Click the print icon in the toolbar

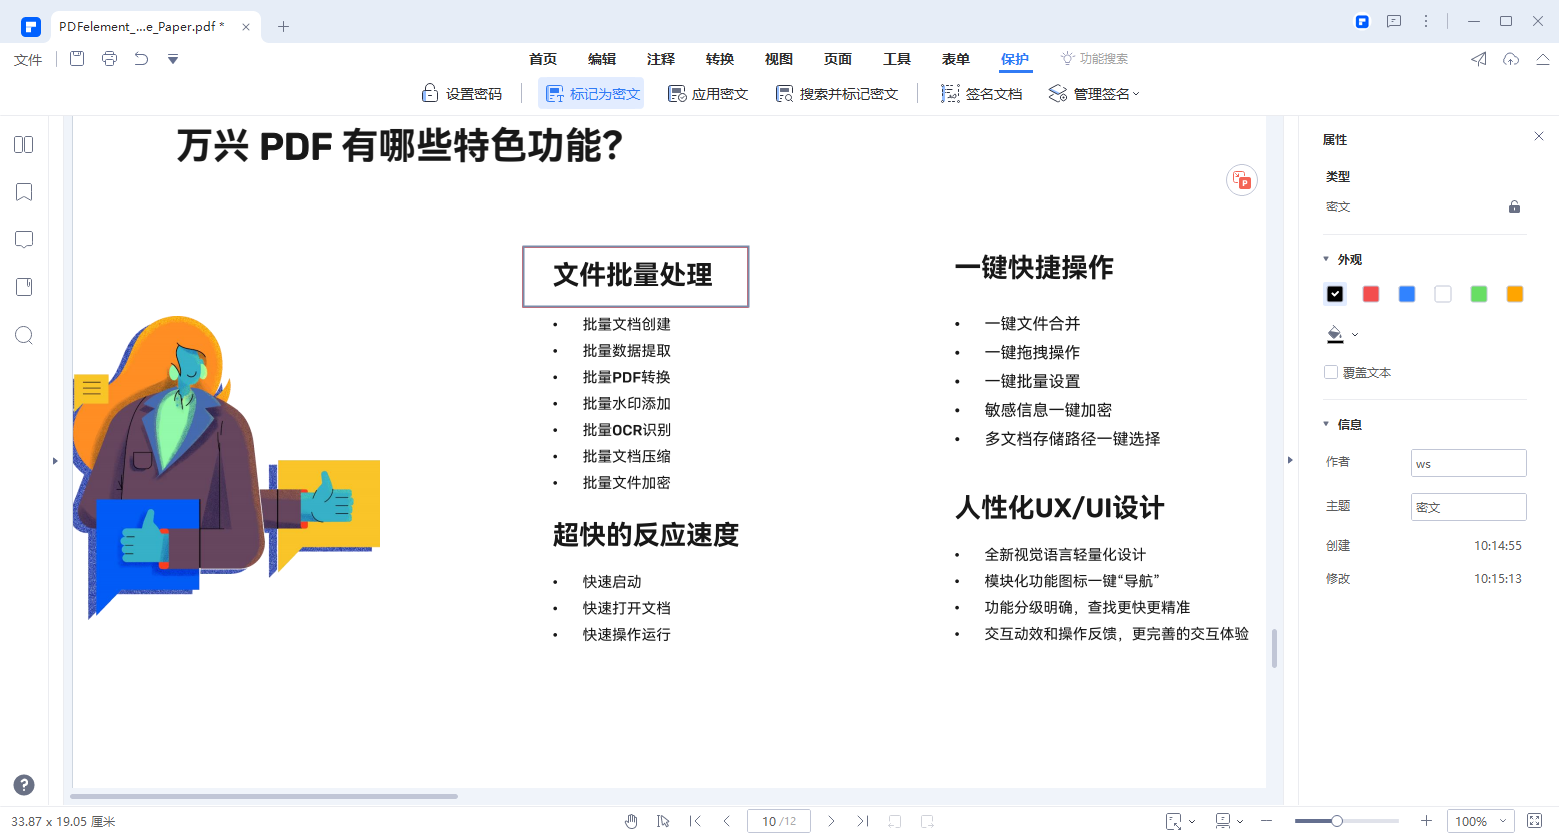[109, 59]
